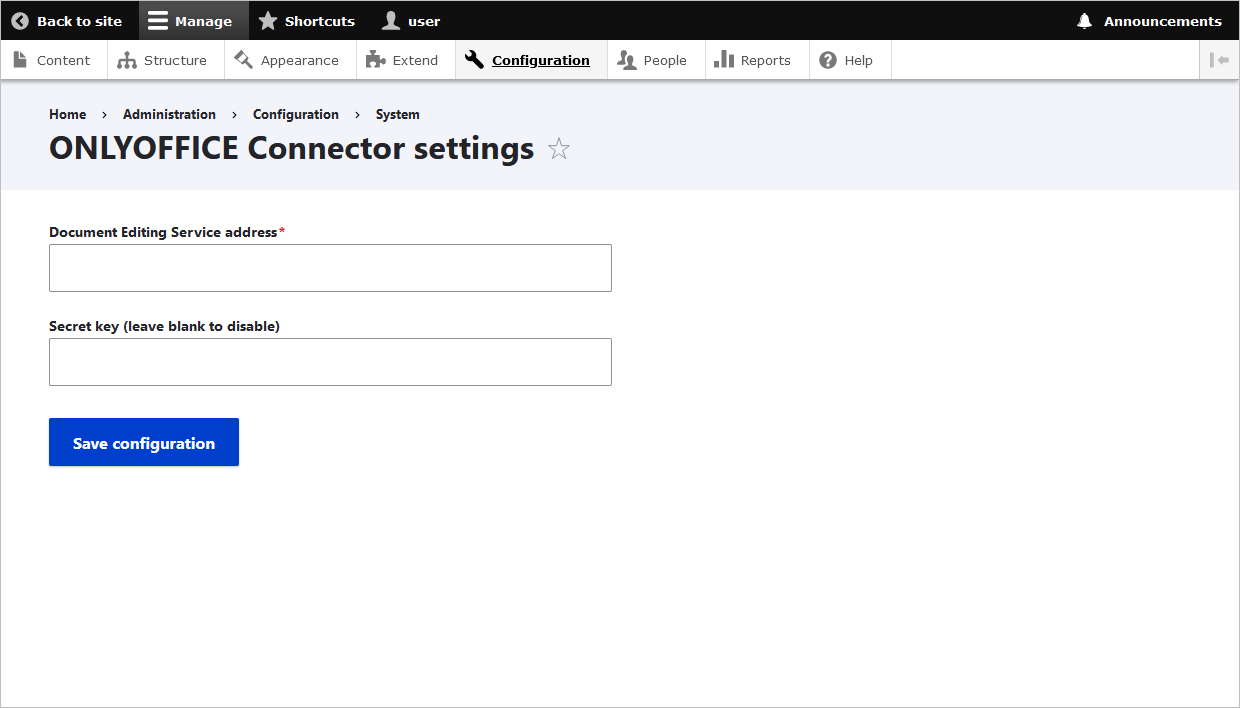The height and width of the screenshot is (708, 1240).
Task: Click the ONLYOFFICE Connector settings heading
Action: [x=291, y=148]
